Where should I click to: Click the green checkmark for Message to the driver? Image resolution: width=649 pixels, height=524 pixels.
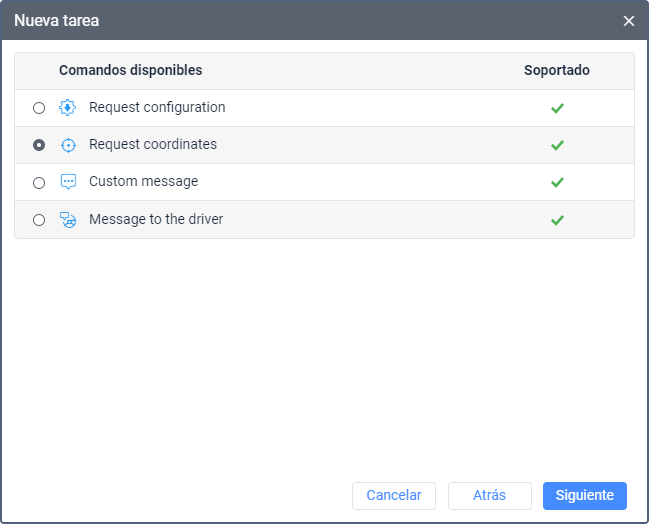click(557, 220)
